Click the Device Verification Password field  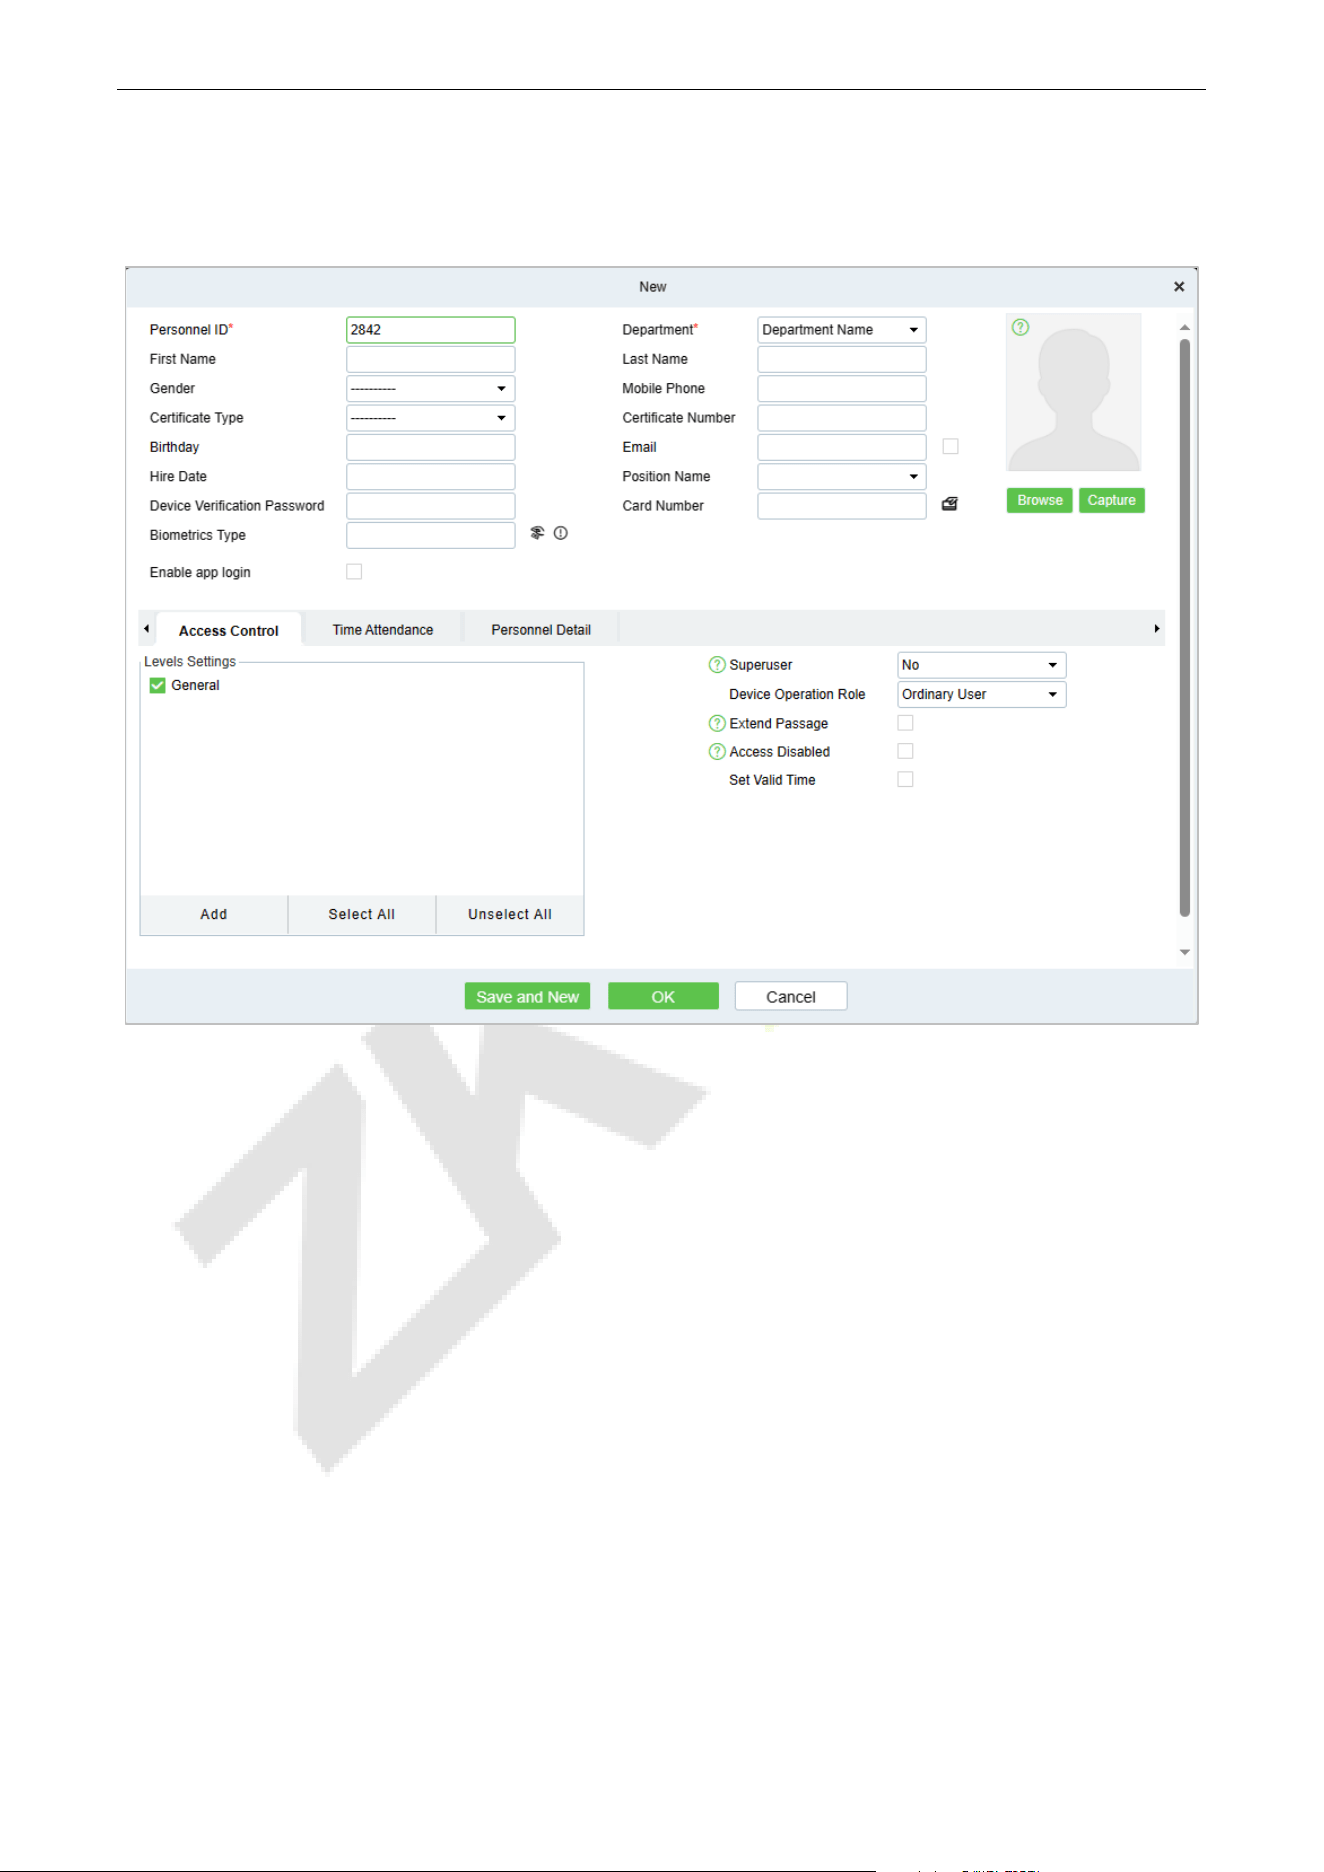[x=431, y=506]
